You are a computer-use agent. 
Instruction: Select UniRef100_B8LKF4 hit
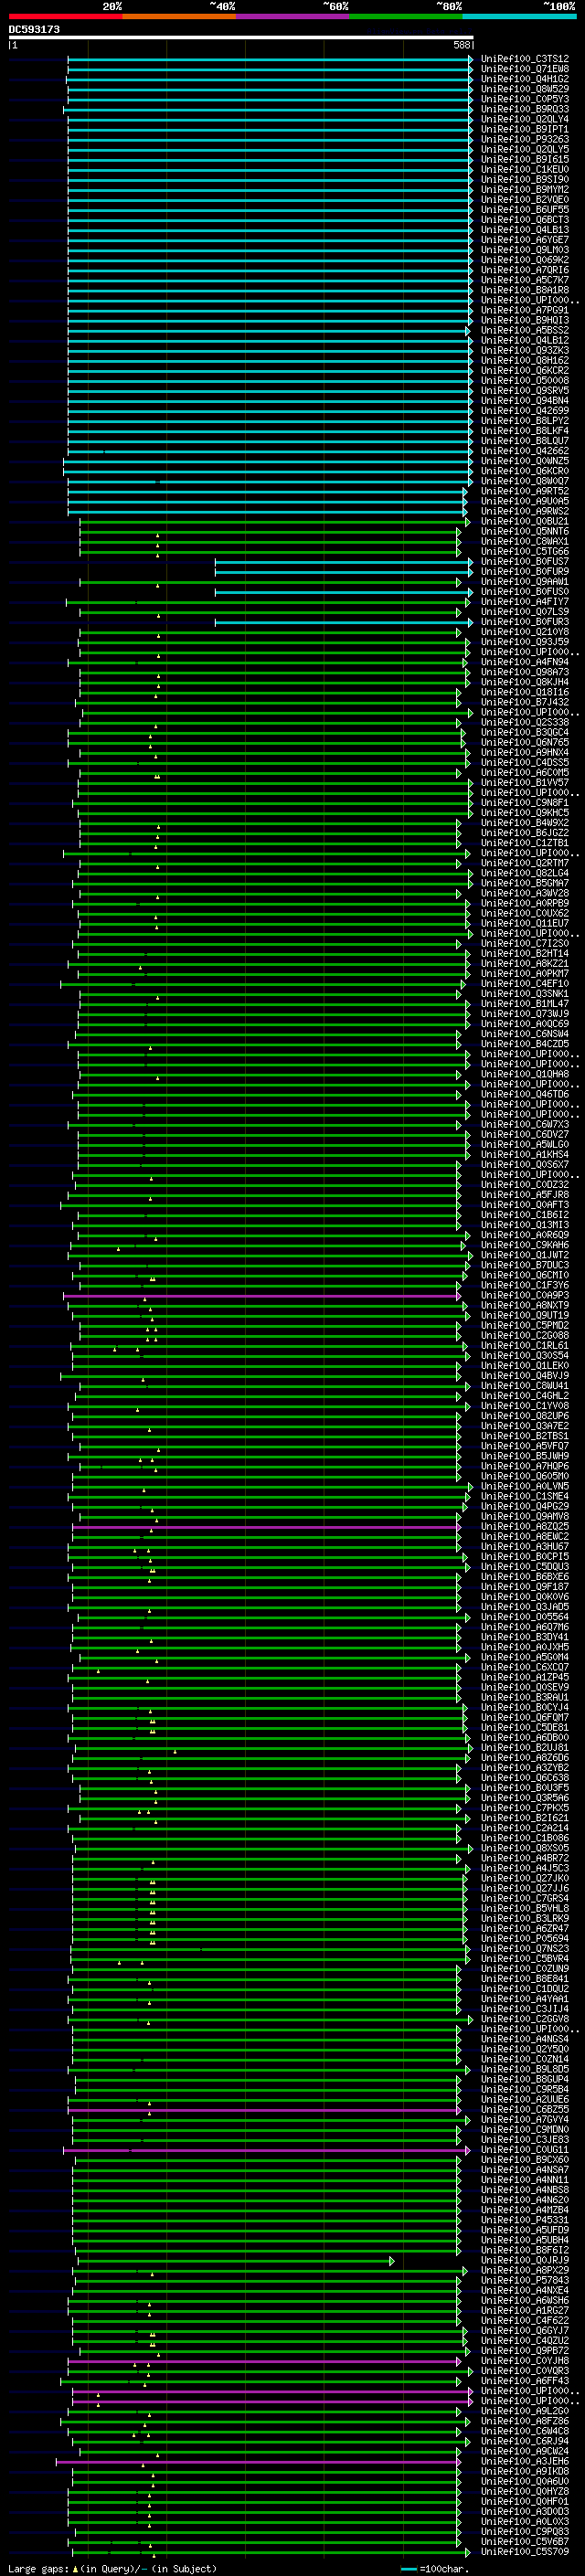[x=525, y=430]
